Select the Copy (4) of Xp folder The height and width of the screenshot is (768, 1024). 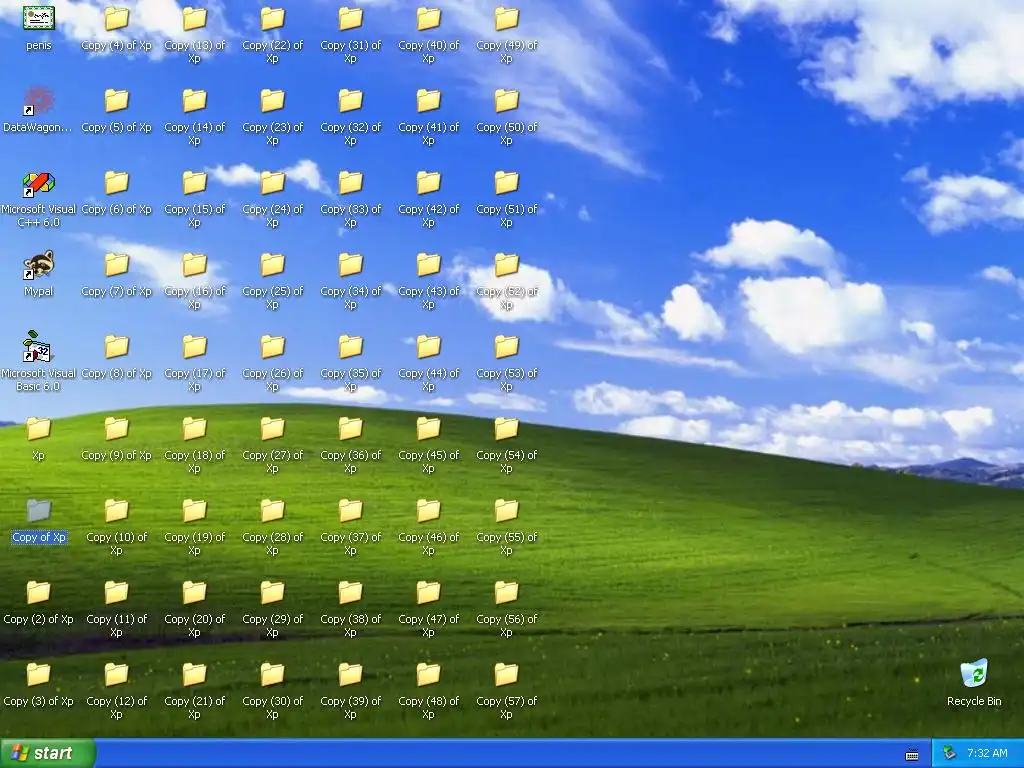point(116,20)
